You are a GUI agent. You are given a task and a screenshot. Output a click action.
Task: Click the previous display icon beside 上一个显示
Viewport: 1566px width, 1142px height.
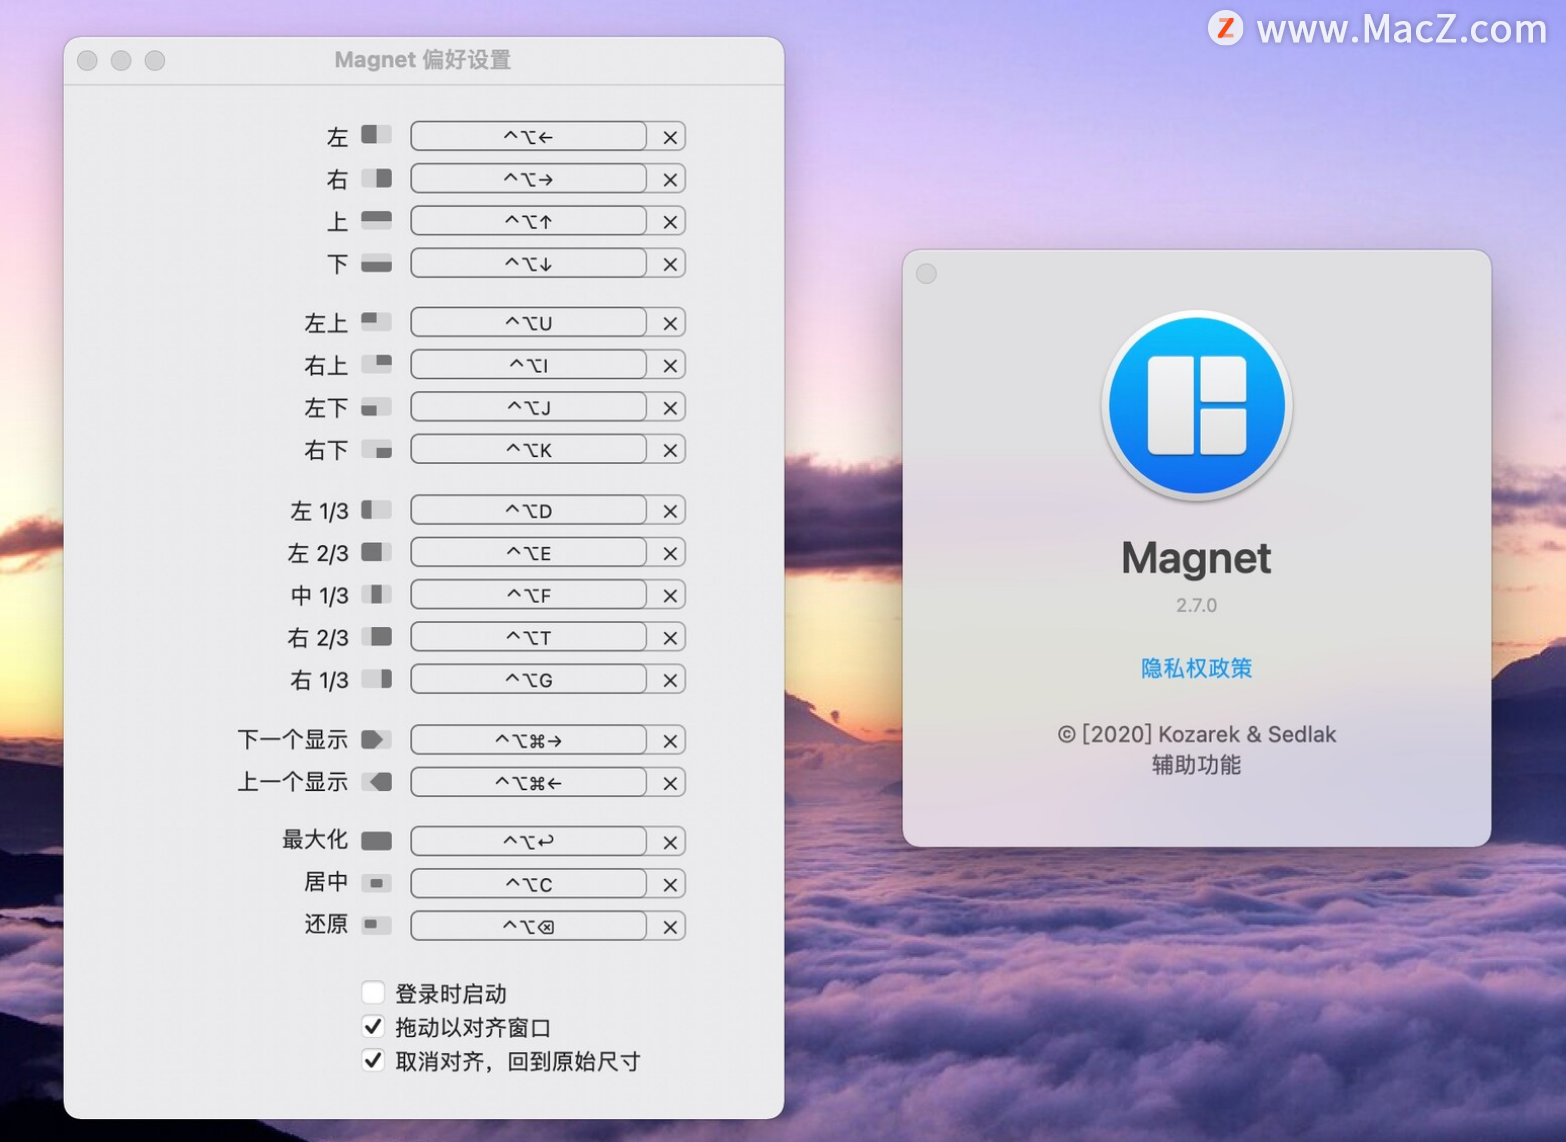pyautogui.click(x=376, y=782)
